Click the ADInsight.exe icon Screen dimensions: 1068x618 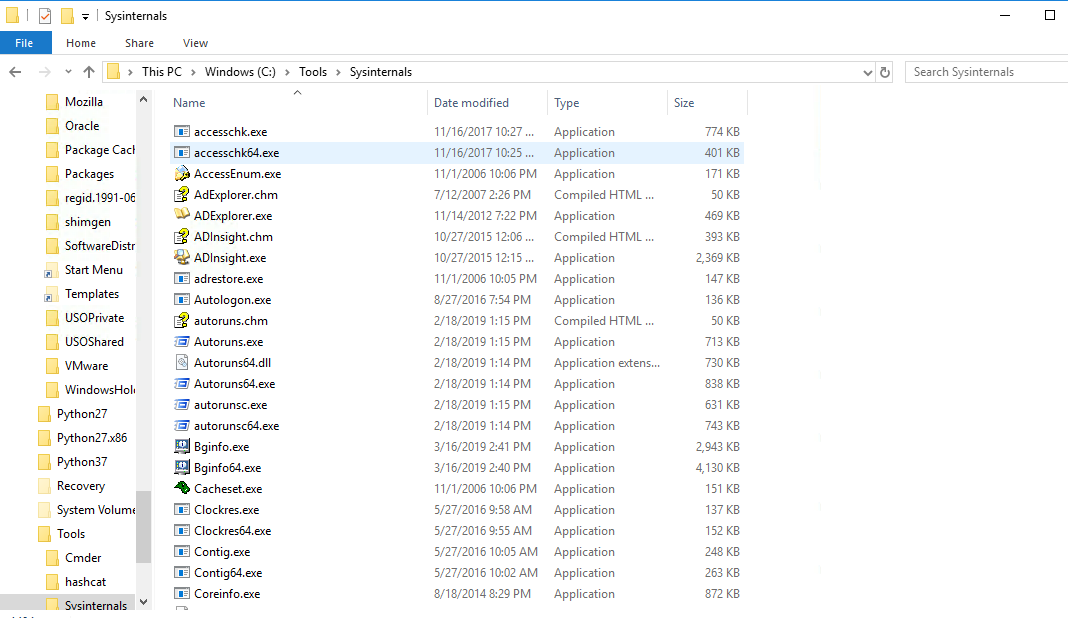pos(182,258)
